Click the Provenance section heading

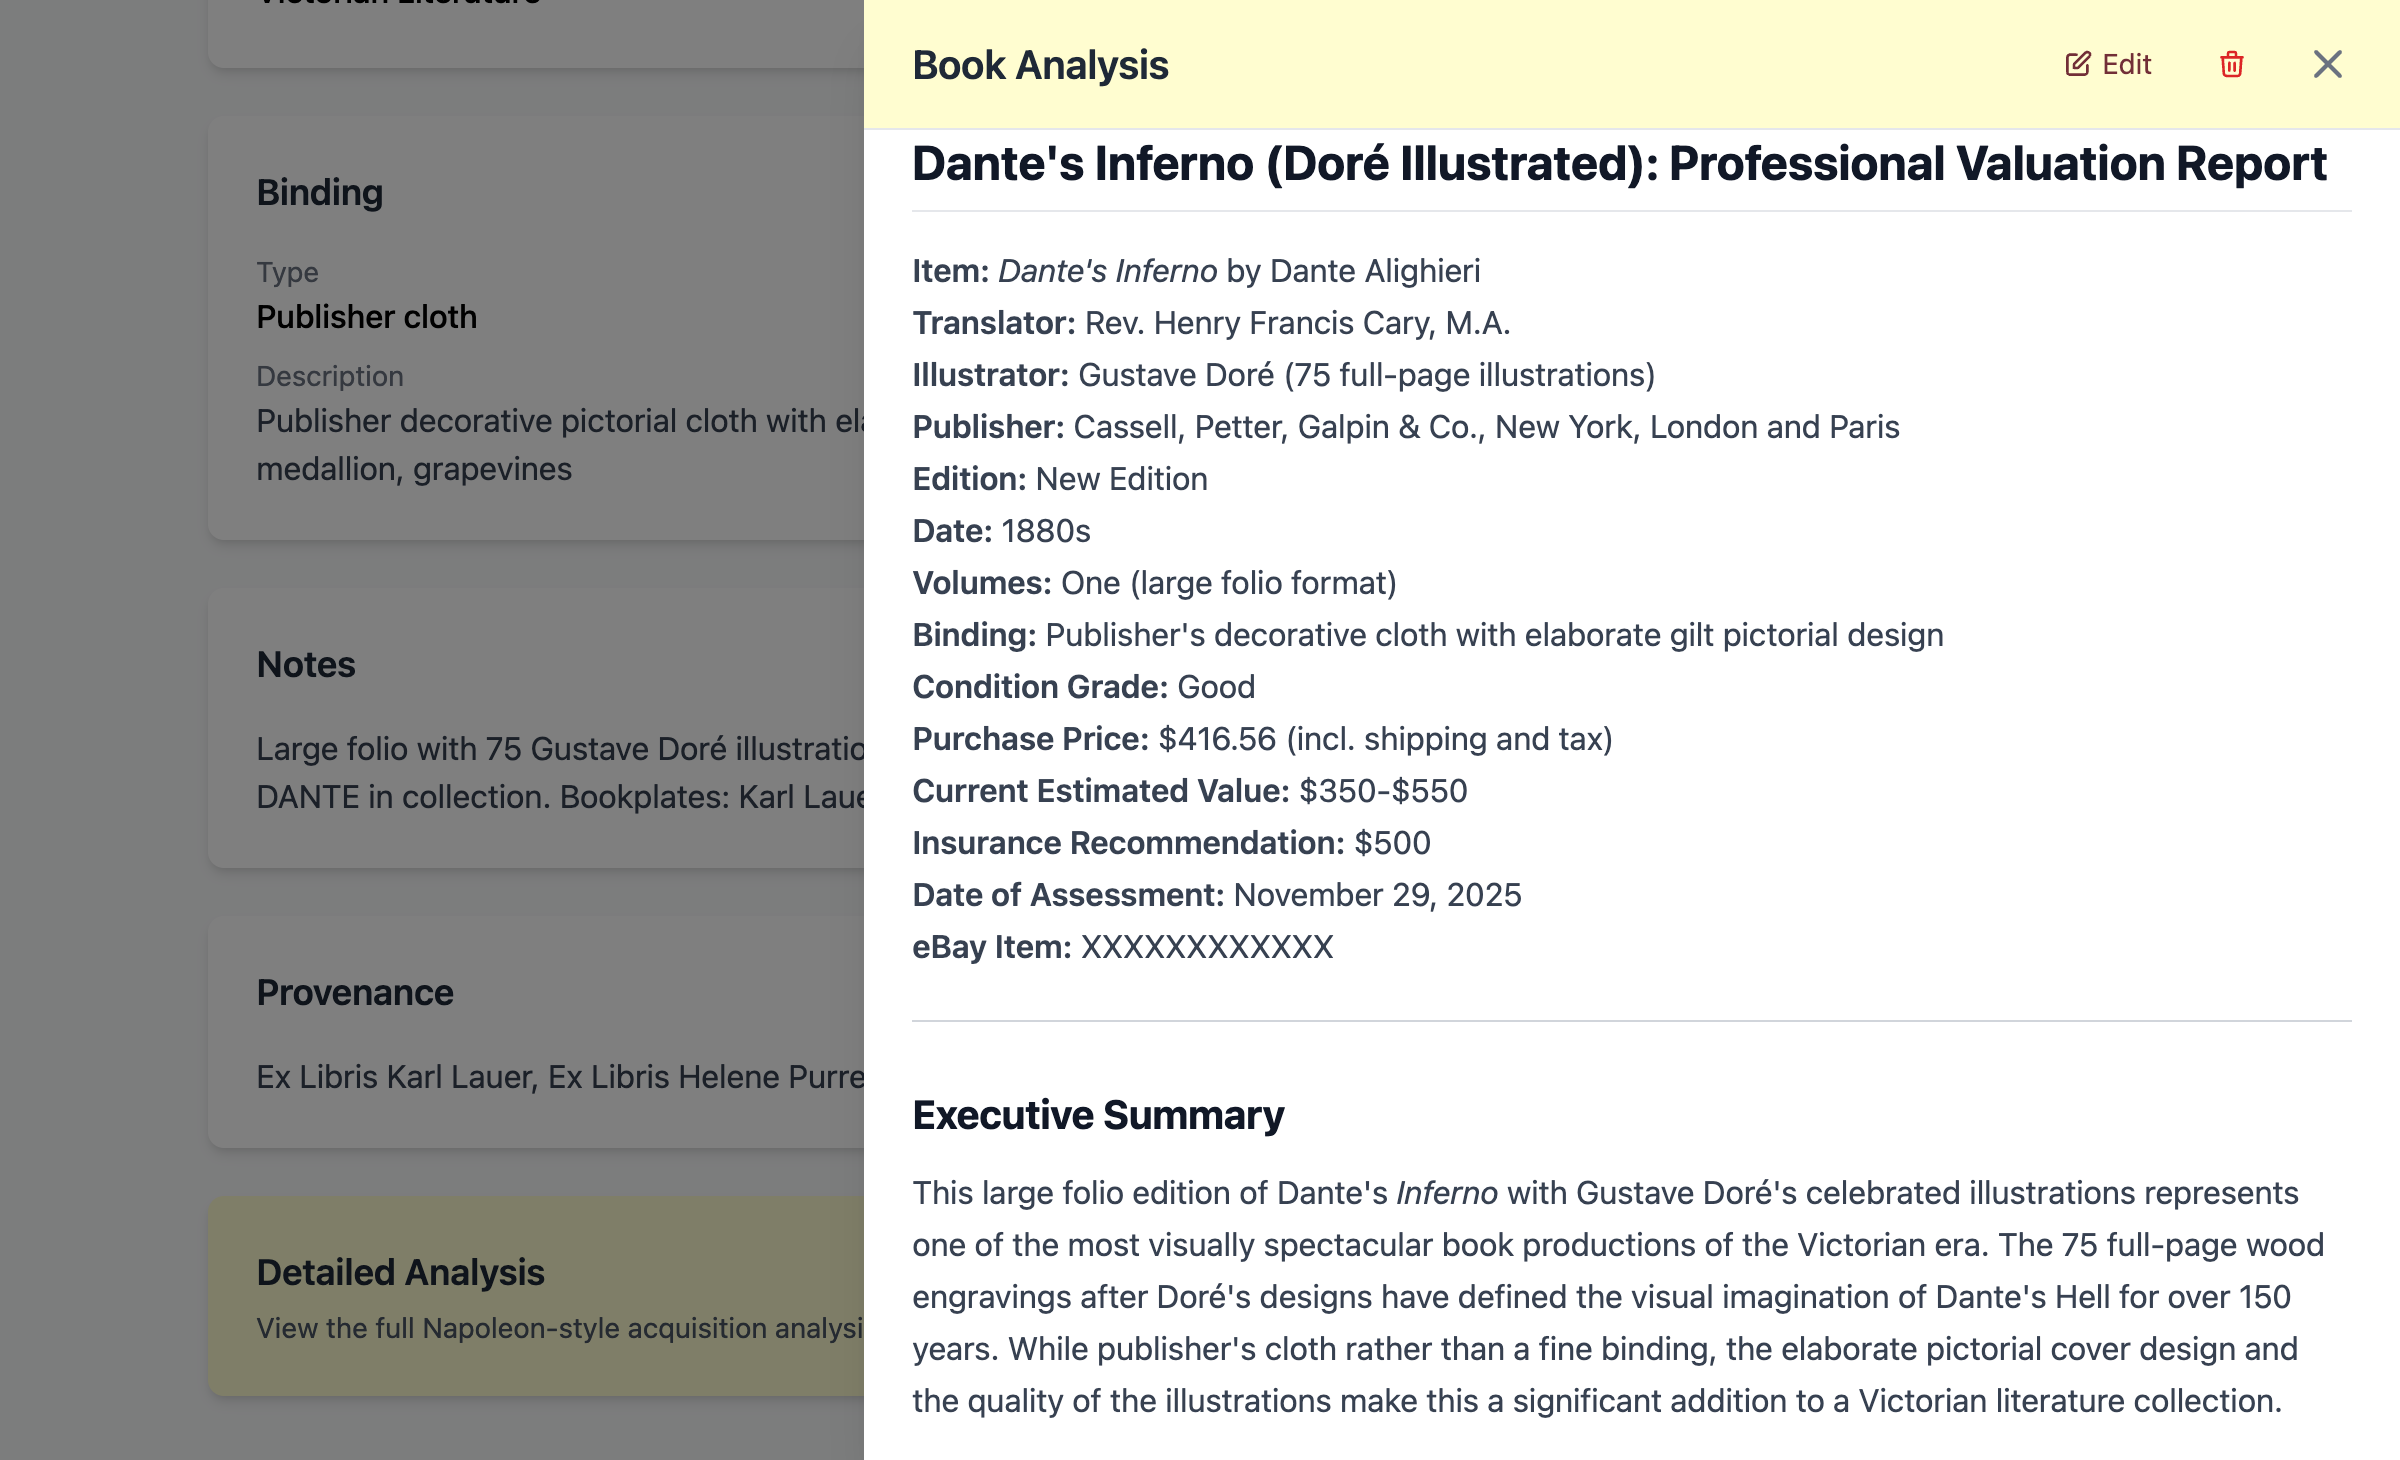[x=355, y=993]
